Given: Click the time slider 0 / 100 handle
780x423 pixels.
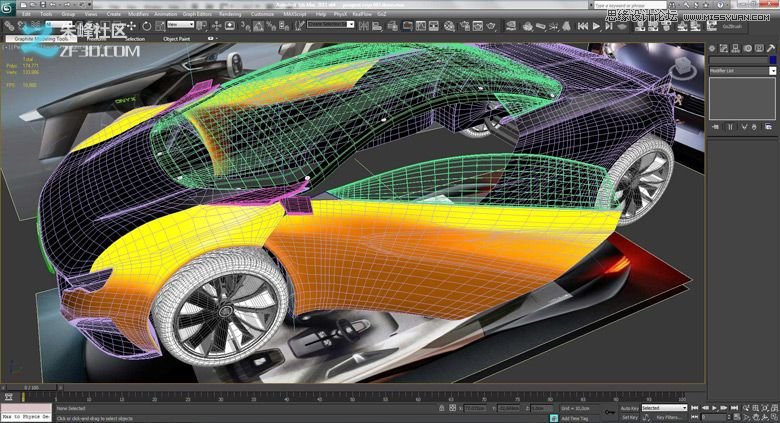Looking at the screenshot, I should pyautogui.click(x=31, y=387).
